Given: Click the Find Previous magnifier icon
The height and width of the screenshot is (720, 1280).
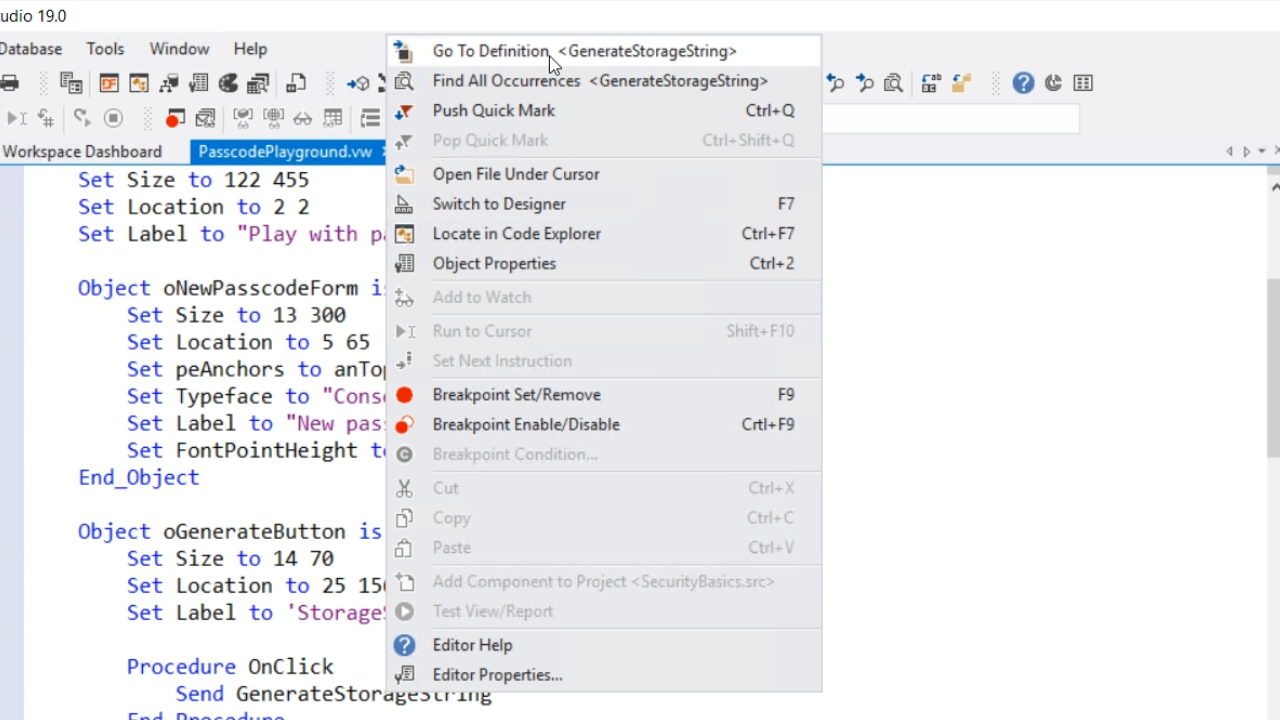Looking at the screenshot, I should point(836,84).
